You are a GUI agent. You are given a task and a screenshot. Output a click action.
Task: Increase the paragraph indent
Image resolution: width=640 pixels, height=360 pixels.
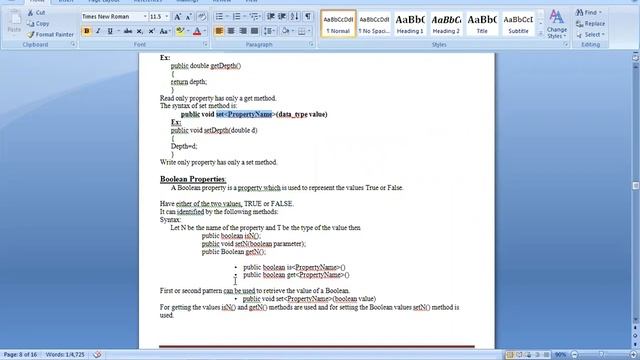point(282,17)
